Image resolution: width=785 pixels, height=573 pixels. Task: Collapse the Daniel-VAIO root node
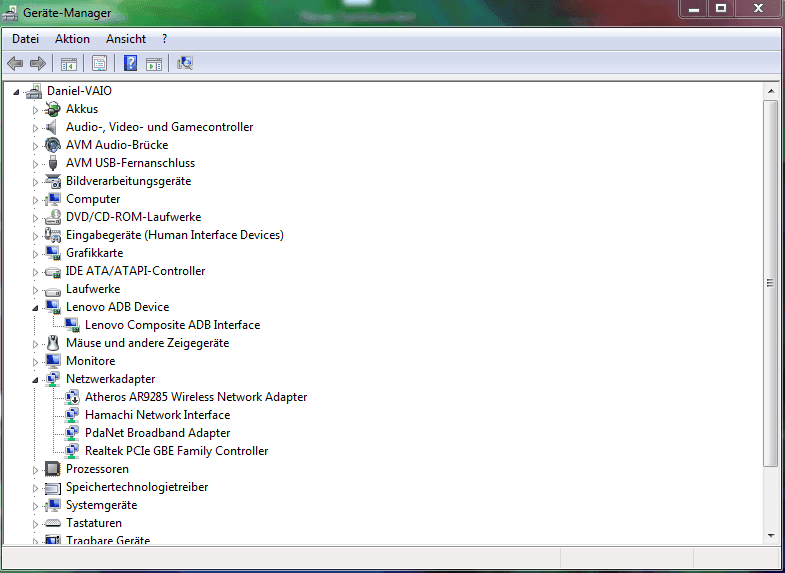(x=16, y=92)
